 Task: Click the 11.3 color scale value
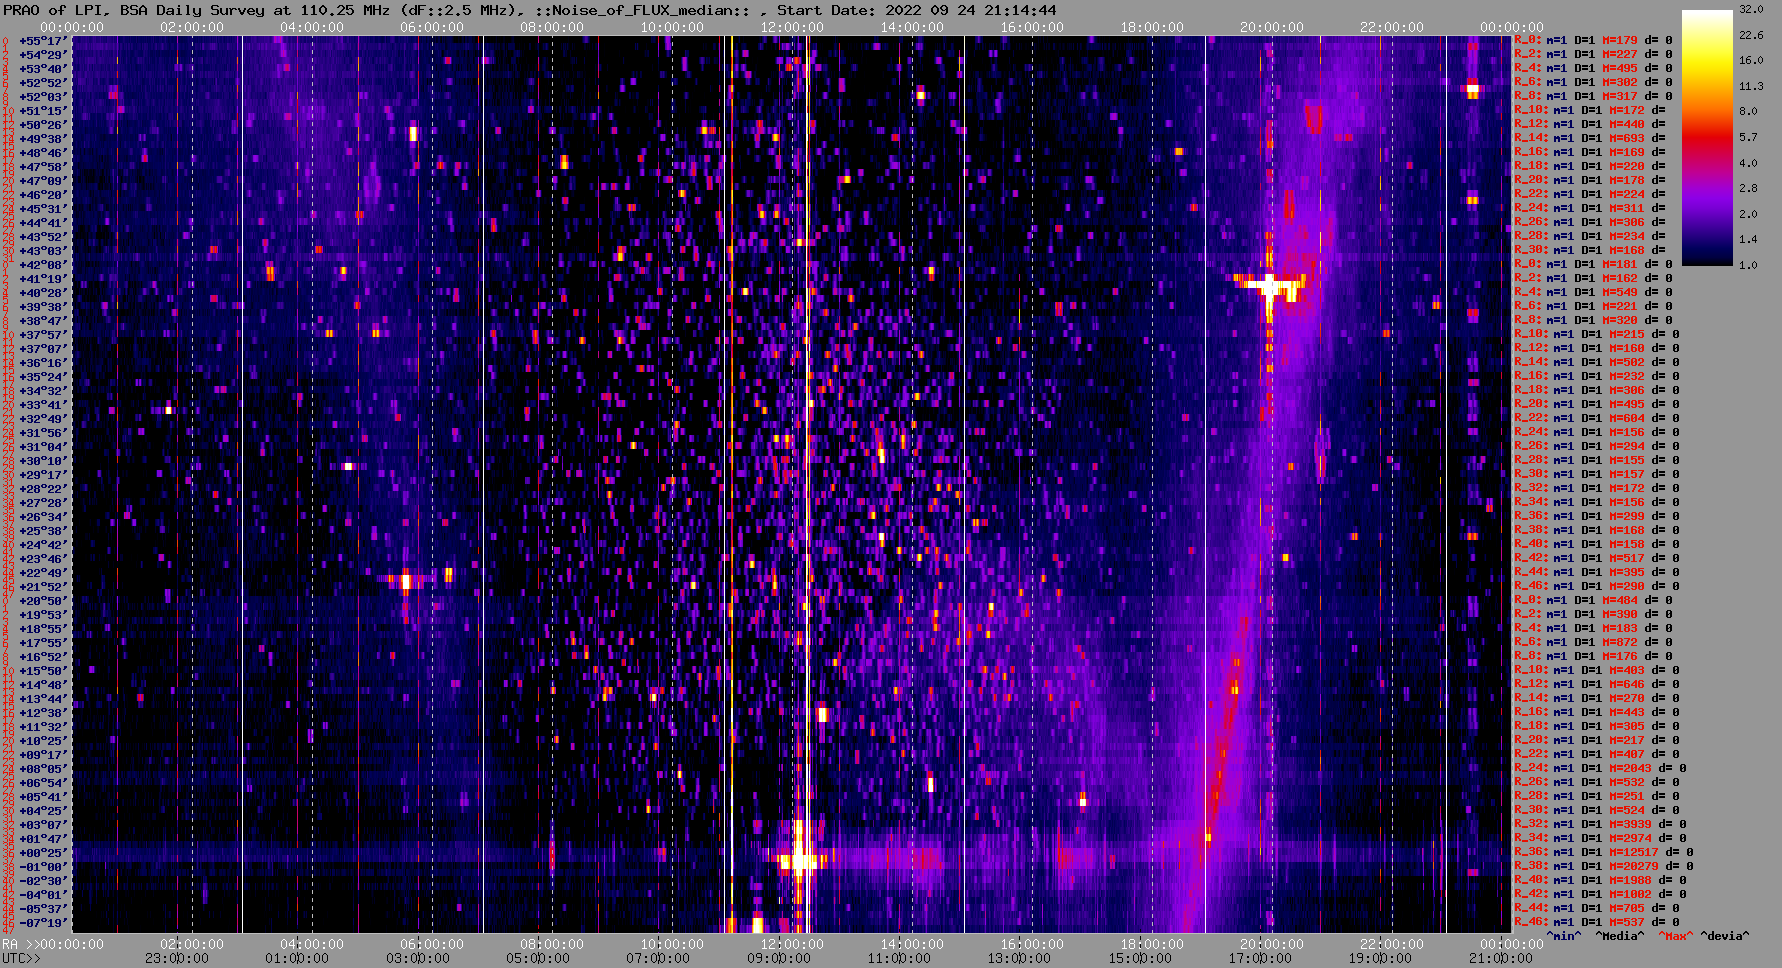tap(1751, 86)
